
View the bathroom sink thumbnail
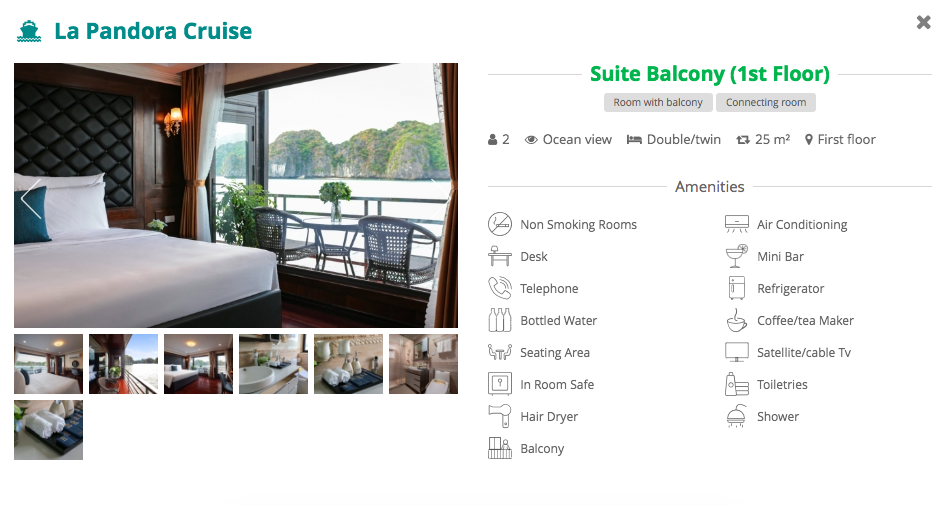click(x=273, y=364)
